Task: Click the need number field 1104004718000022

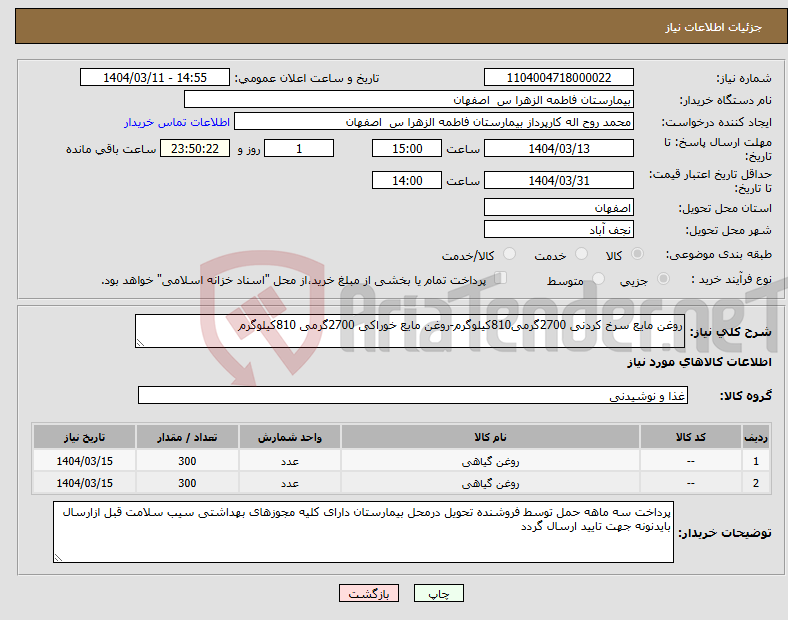Action: 558,78
